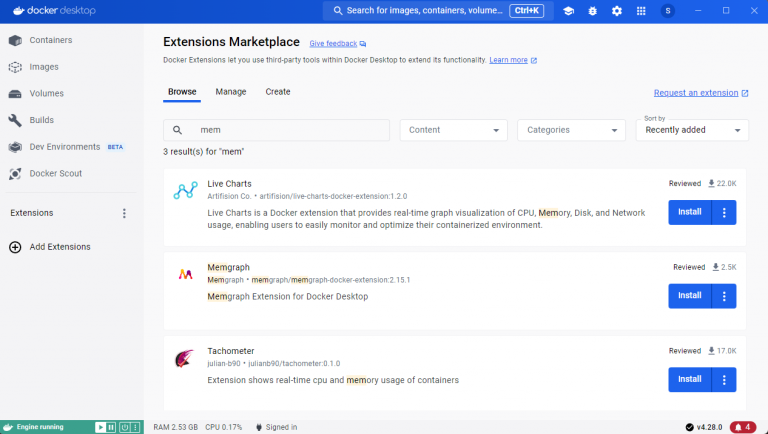Viewport: 768px width, 434px height.
Task: Pause the Docker engine from status bar
Action: click(x=112, y=427)
